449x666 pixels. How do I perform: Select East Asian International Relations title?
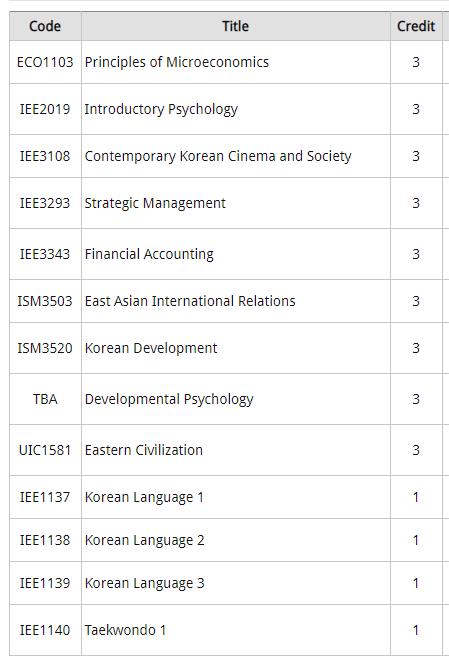pyautogui.click(x=190, y=301)
